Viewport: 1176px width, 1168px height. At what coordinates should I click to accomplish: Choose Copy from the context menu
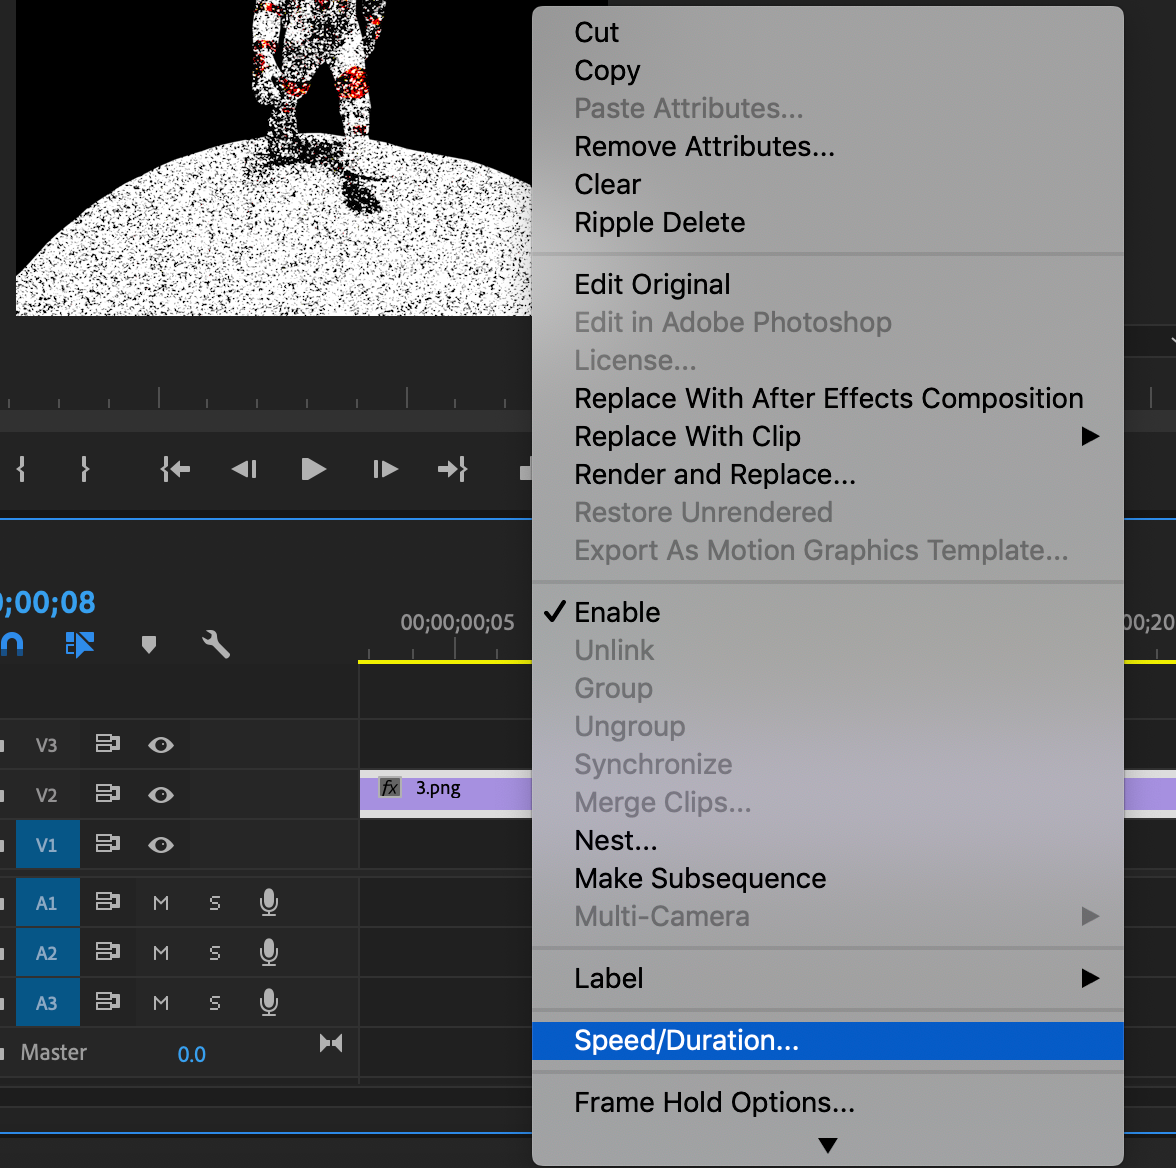(x=827, y=71)
